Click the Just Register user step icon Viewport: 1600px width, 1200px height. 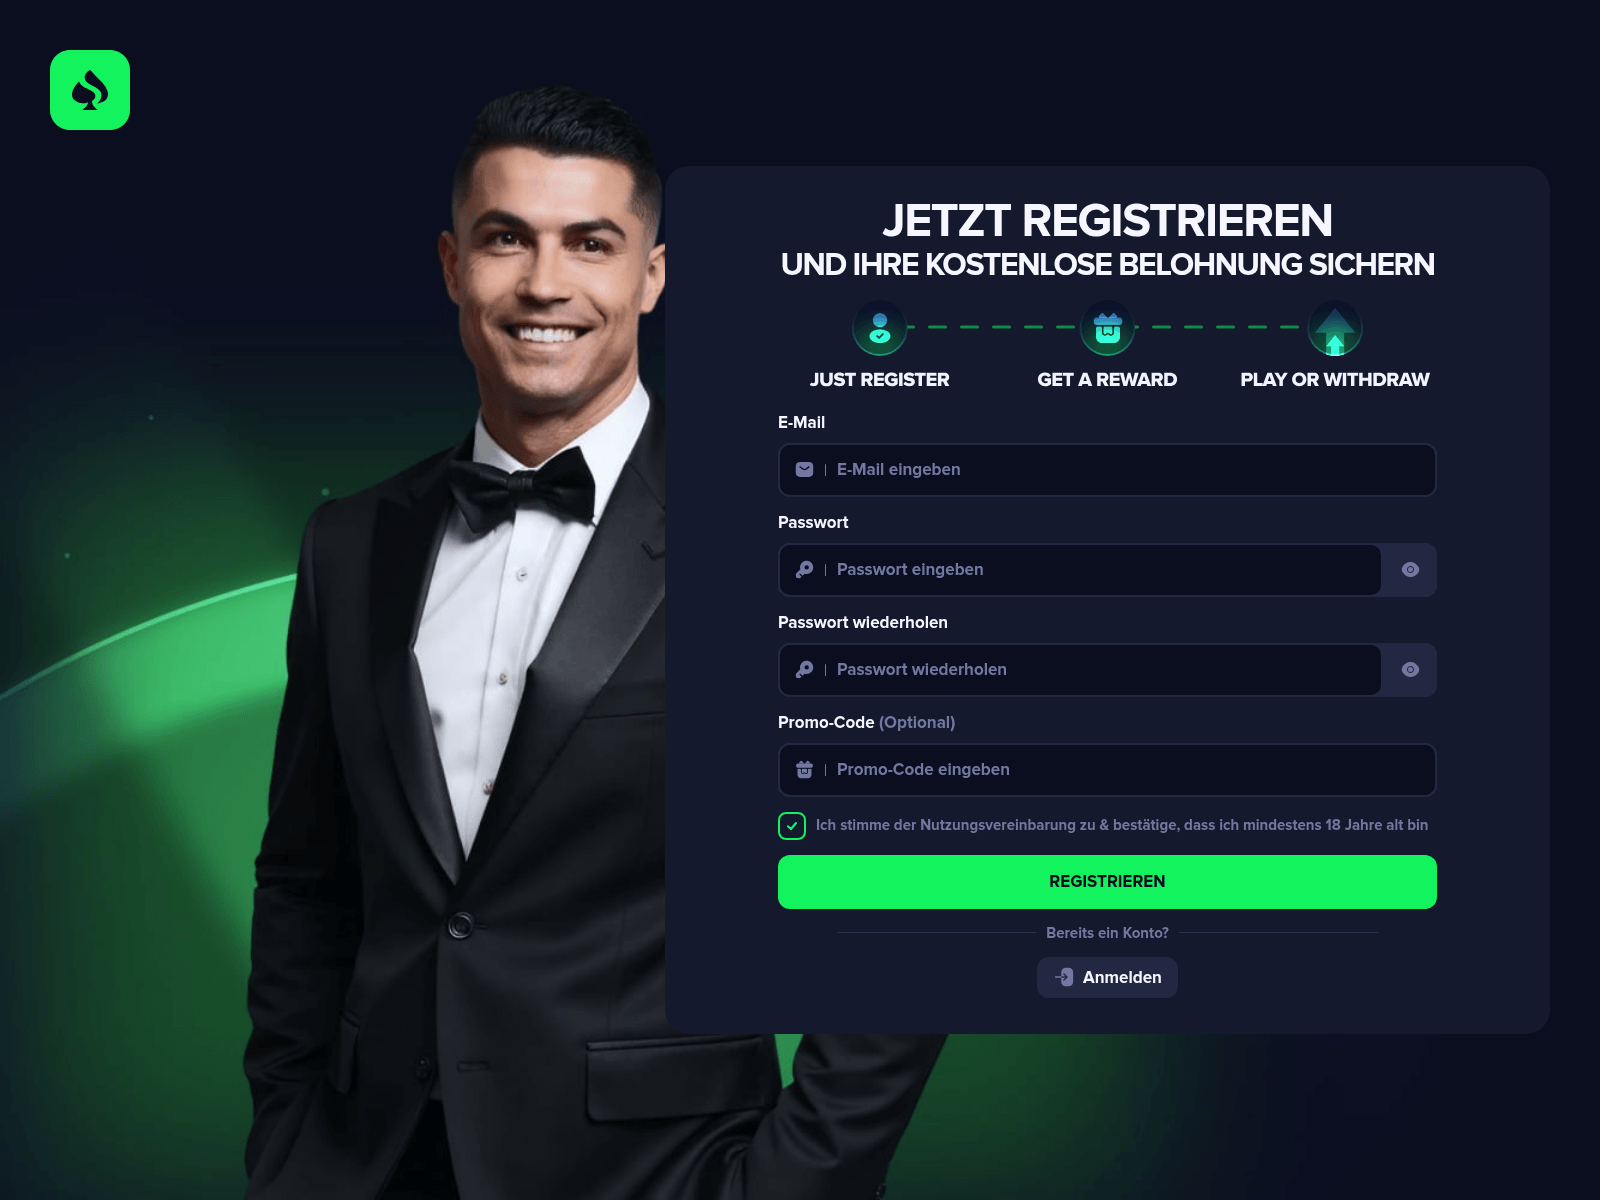pos(880,328)
